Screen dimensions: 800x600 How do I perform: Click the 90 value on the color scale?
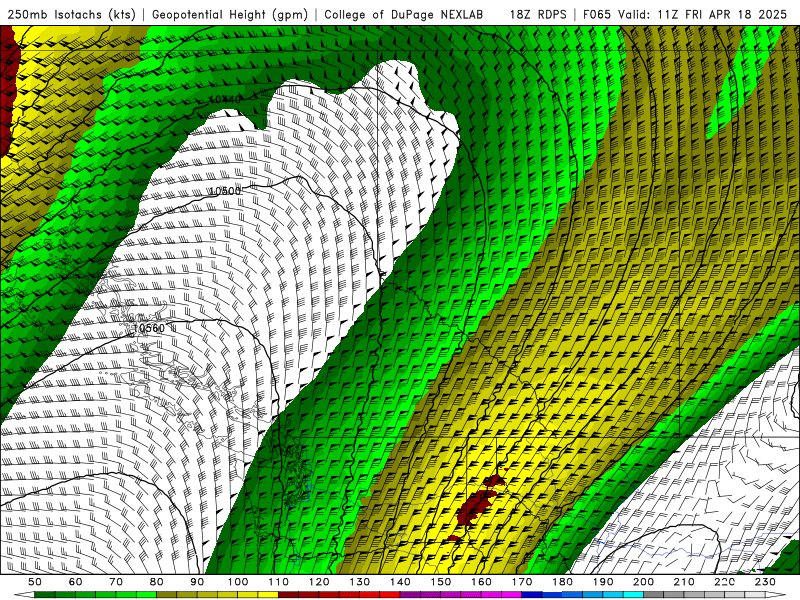[197, 582]
